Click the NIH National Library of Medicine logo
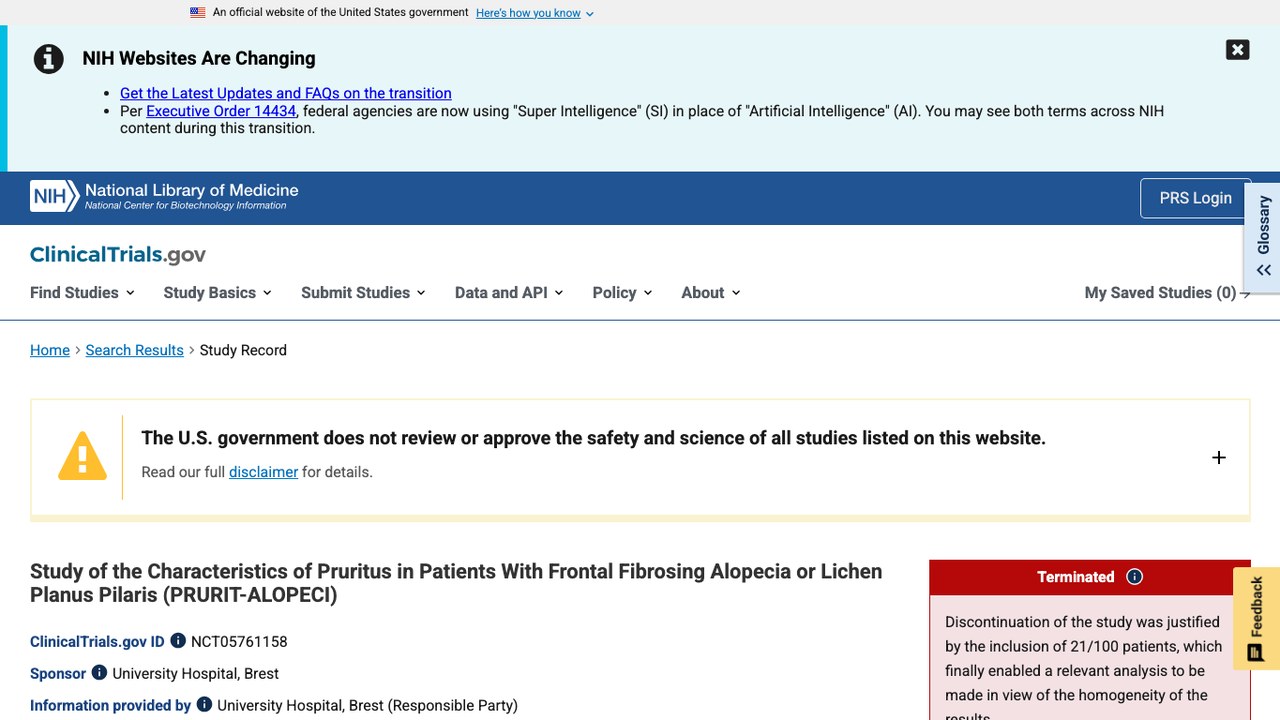Viewport: 1280px width, 720px height. (x=165, y=196)
